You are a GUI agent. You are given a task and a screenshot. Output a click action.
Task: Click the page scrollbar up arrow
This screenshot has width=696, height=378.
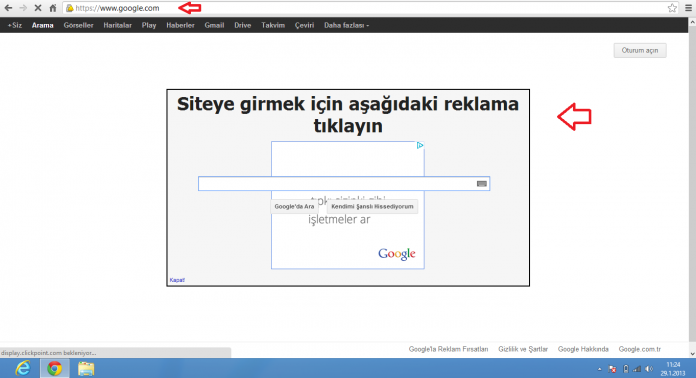pyautogui.click(x=692, y=21)
